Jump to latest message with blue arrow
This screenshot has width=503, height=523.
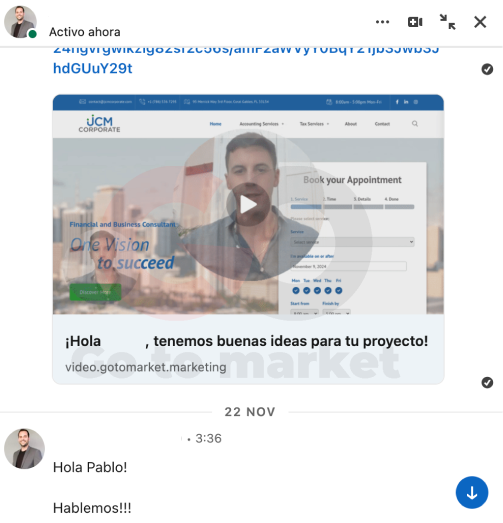point(472,492)
